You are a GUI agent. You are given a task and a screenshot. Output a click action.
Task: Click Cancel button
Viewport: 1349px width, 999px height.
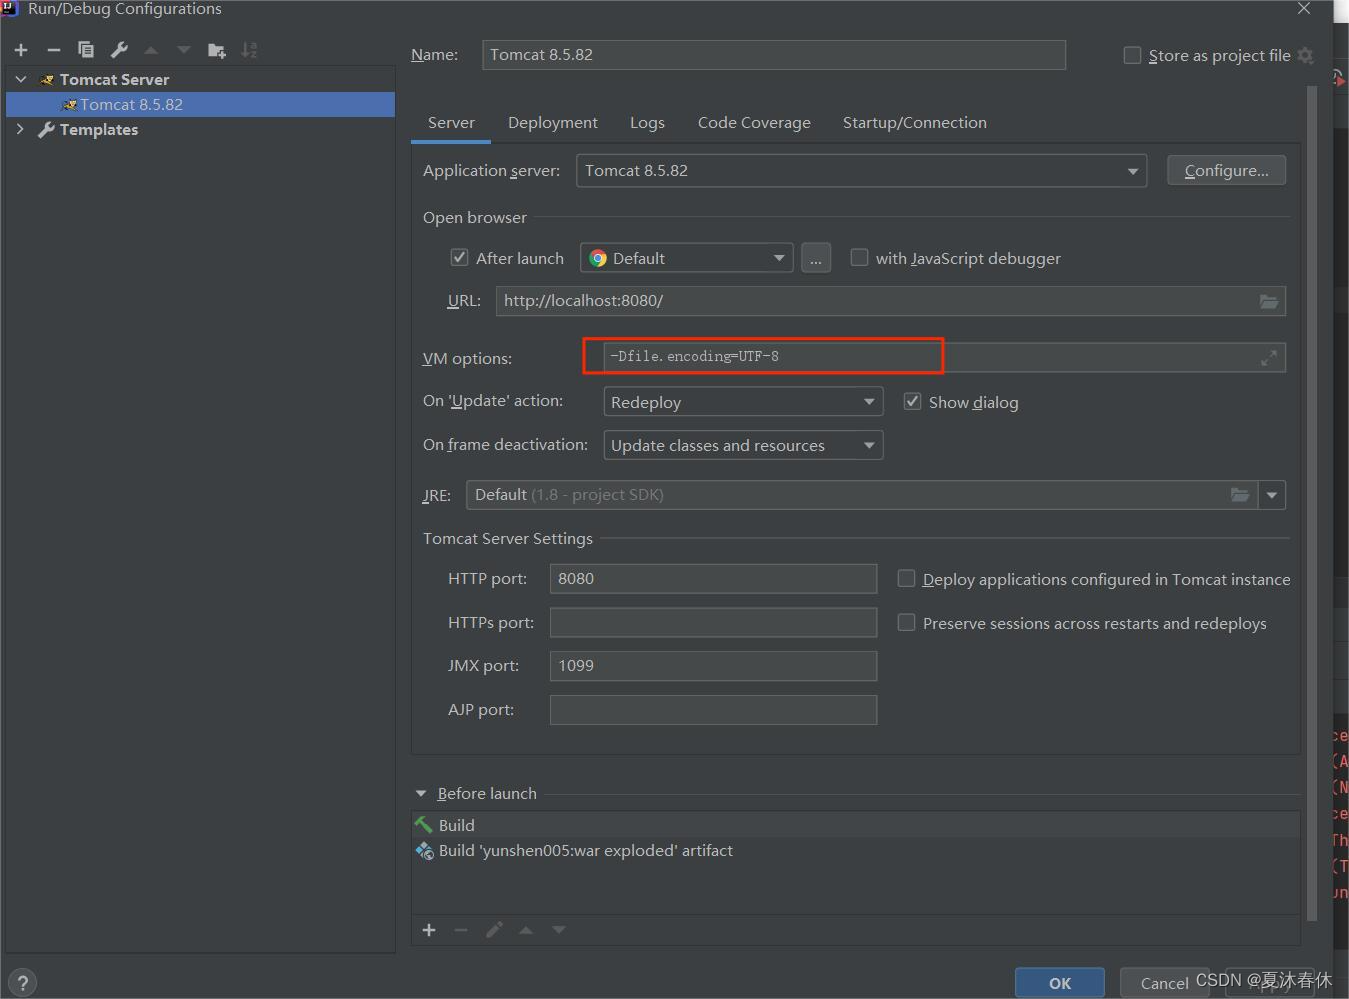pyautogui.click(x=1165, y=983)
